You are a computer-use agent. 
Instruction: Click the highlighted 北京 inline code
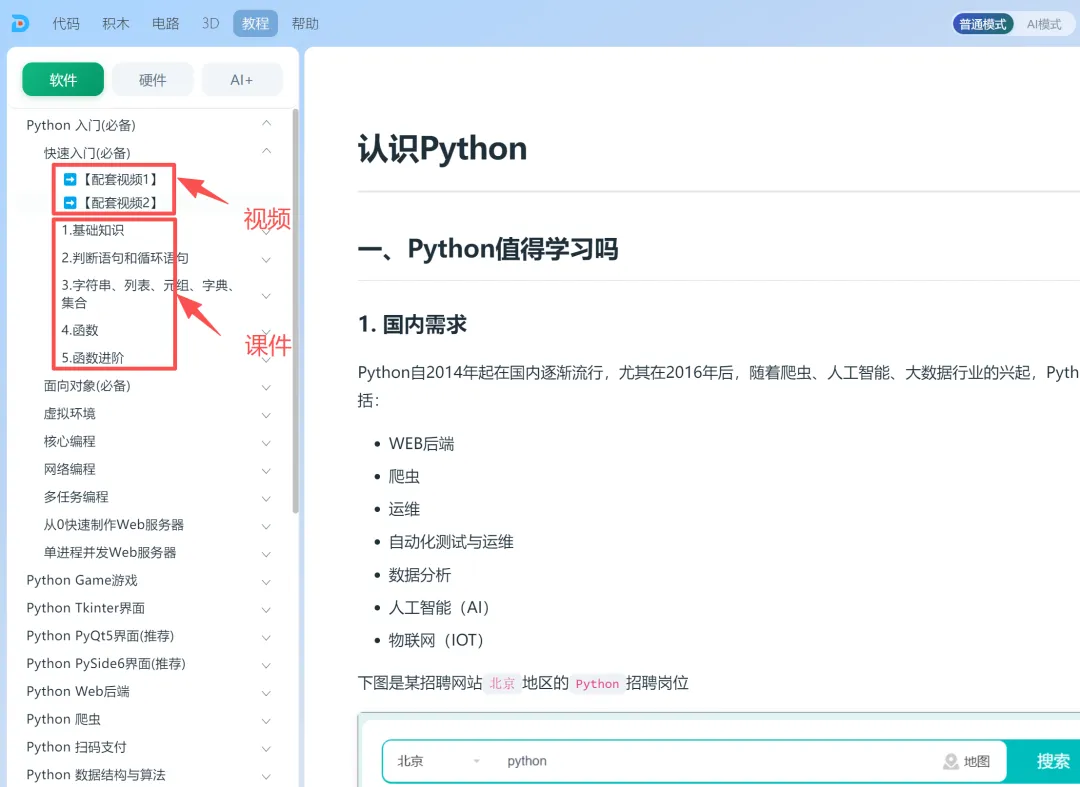pyautogui.click(x=502, y=683)
